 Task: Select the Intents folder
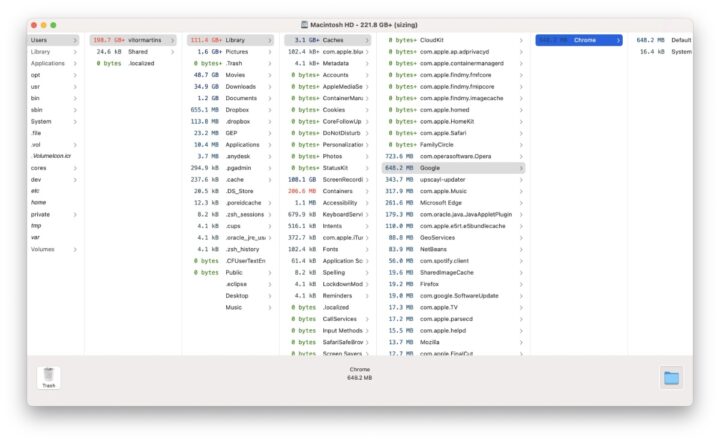pos(328,226)
